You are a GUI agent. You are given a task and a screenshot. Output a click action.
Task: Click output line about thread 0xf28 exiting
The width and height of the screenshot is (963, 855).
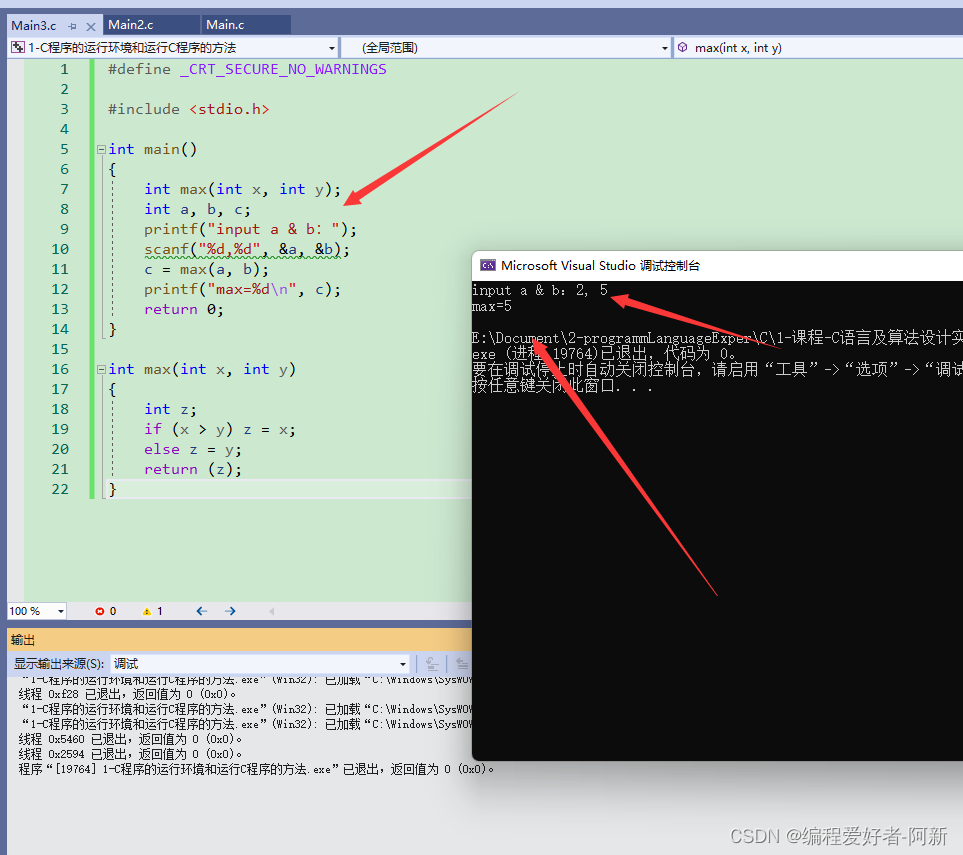coord(127,694)
